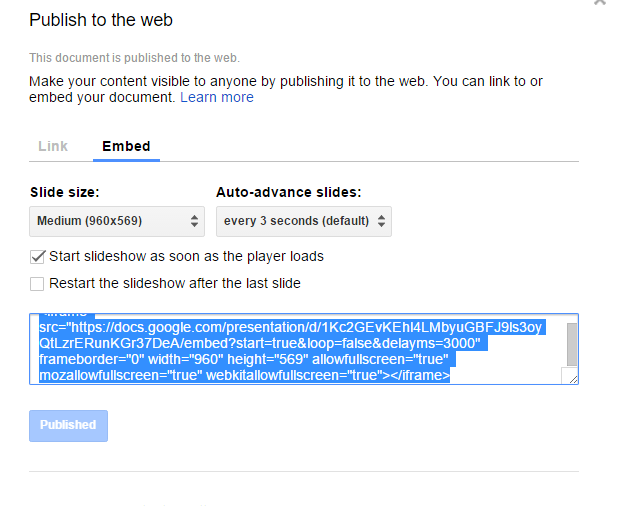Viewport: 620px width, 506px height.
Task: Close the Publish to the web dialog
Action: coord(600,2)
